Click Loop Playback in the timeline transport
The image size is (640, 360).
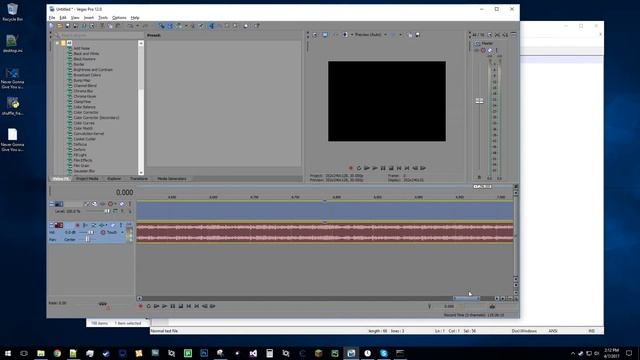(149, 306)
